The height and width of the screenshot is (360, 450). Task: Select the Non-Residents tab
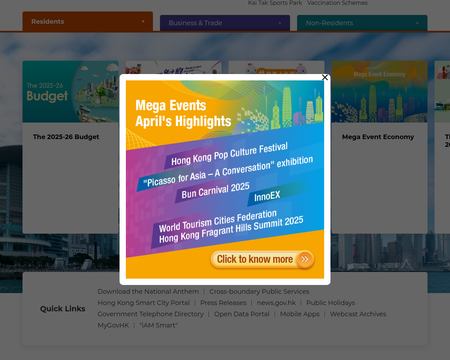coord(362,23)
